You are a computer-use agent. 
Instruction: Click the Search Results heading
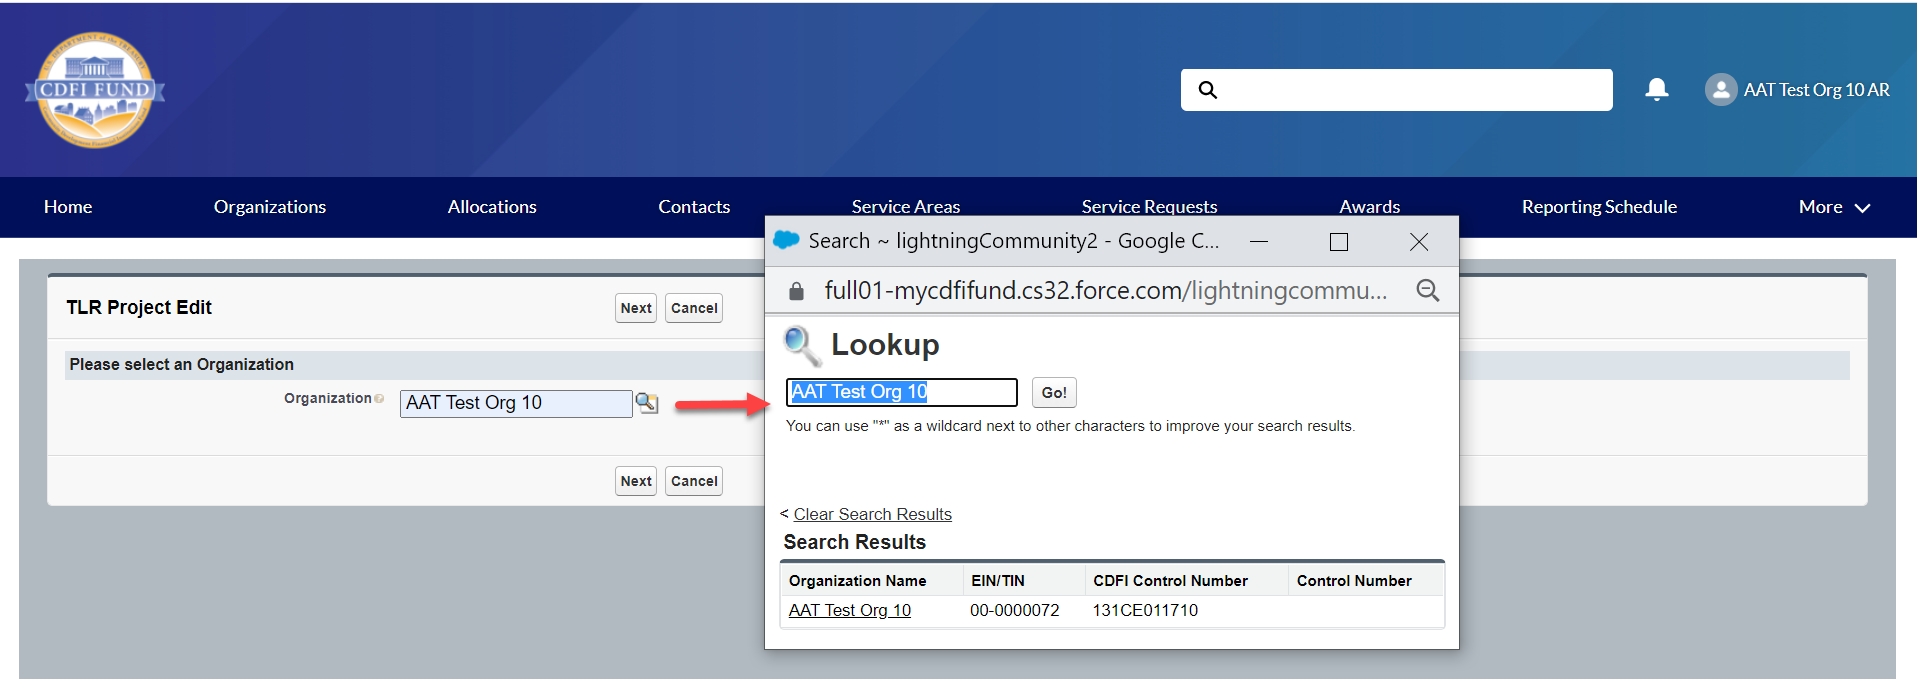point(855,542)
